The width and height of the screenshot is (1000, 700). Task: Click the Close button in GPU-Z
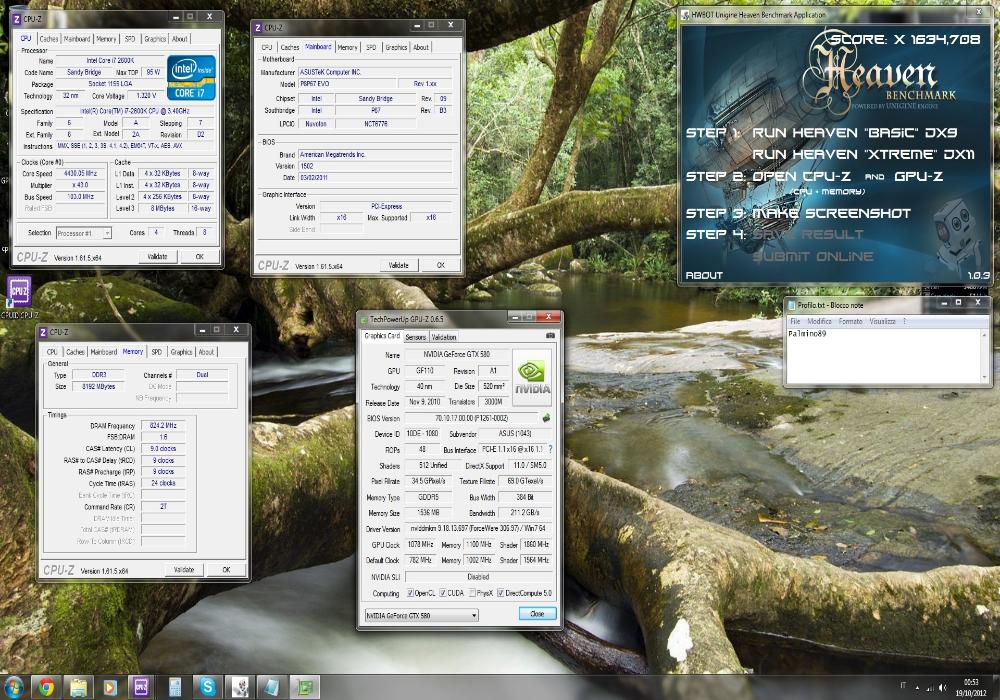click(x=538, y=614)
